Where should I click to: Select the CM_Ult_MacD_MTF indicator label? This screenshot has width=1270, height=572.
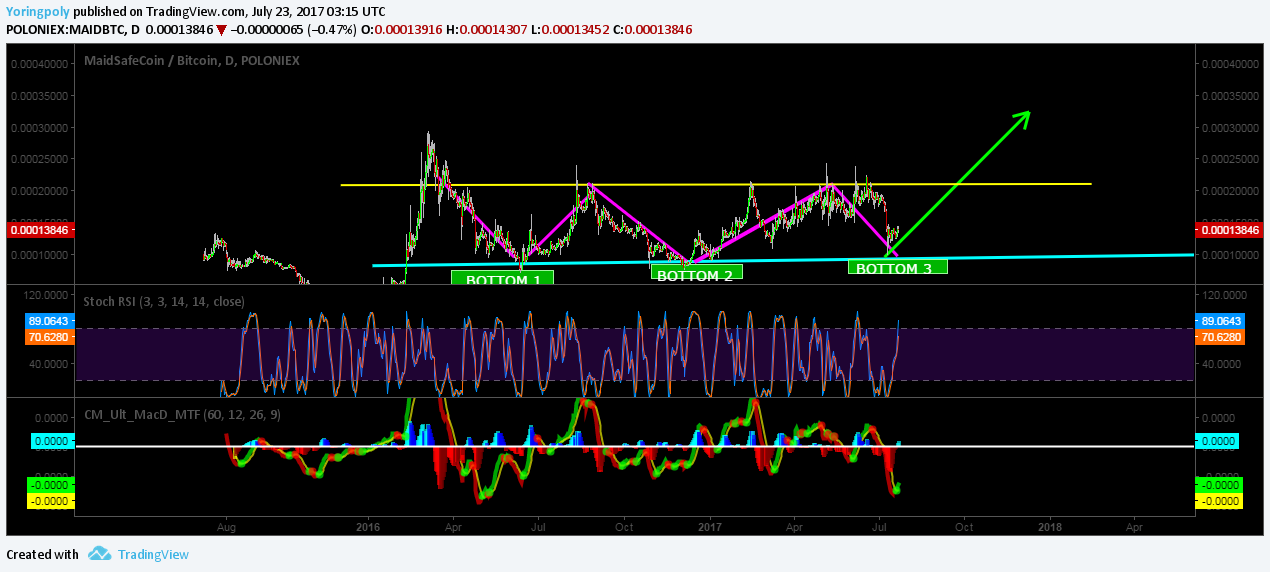pos(182,413)
